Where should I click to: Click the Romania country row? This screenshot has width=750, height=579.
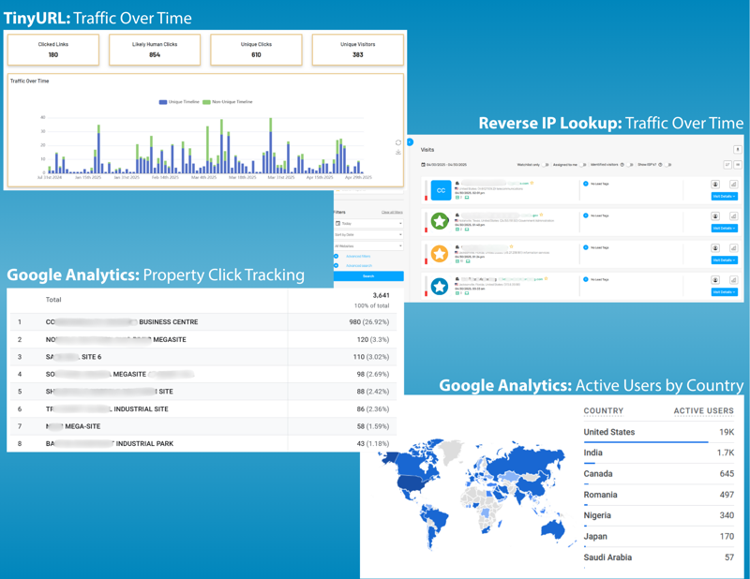tap(659, 495)
